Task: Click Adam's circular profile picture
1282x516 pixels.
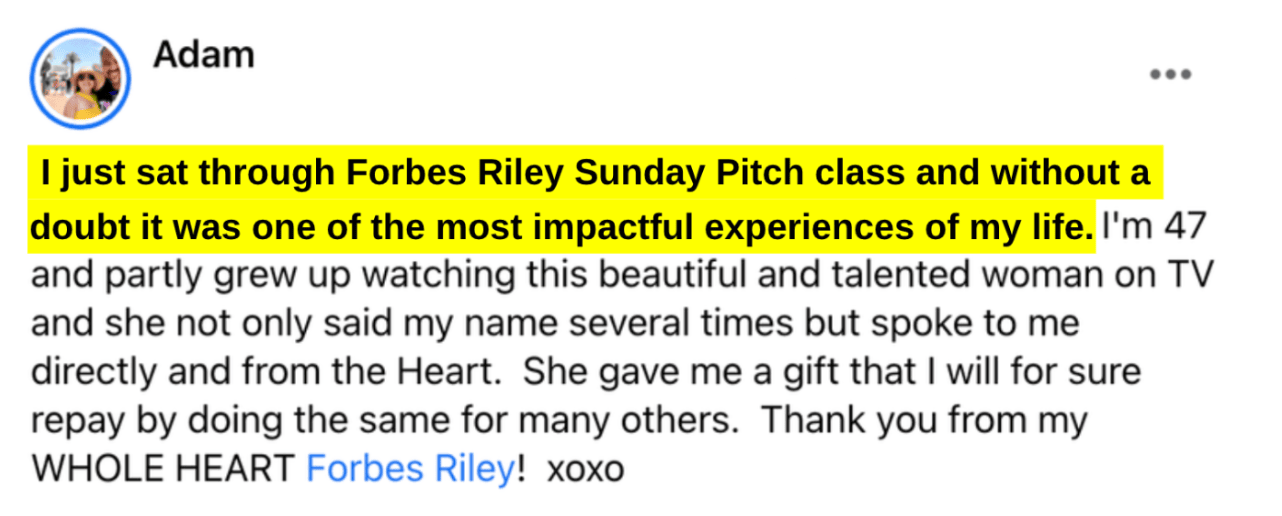Action: (81, 79)
